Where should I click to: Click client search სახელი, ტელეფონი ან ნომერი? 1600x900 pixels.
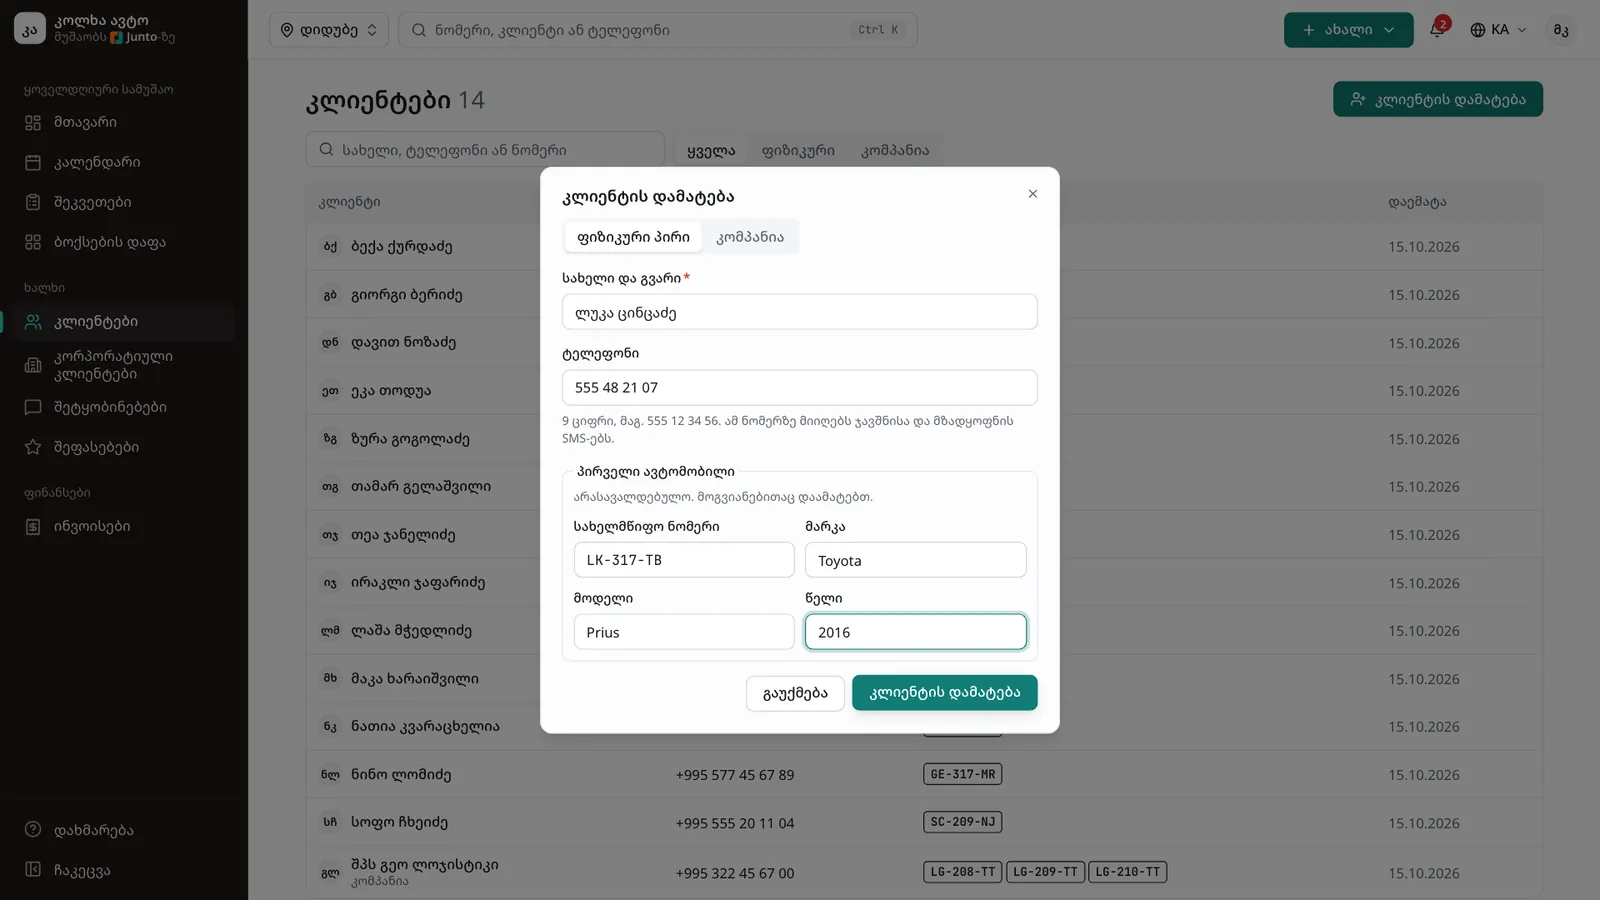pos(485,150)
